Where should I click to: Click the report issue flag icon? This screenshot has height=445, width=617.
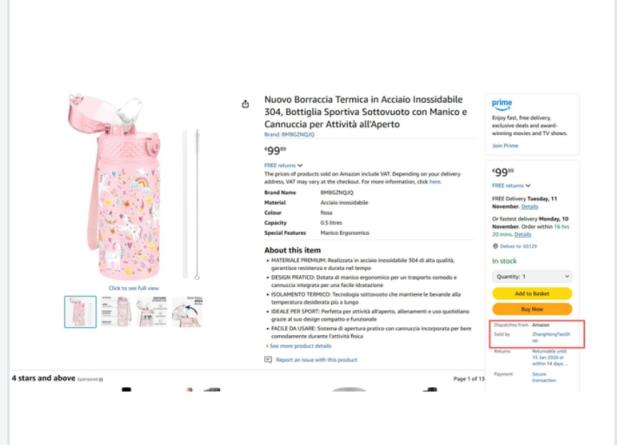point(268,359)
